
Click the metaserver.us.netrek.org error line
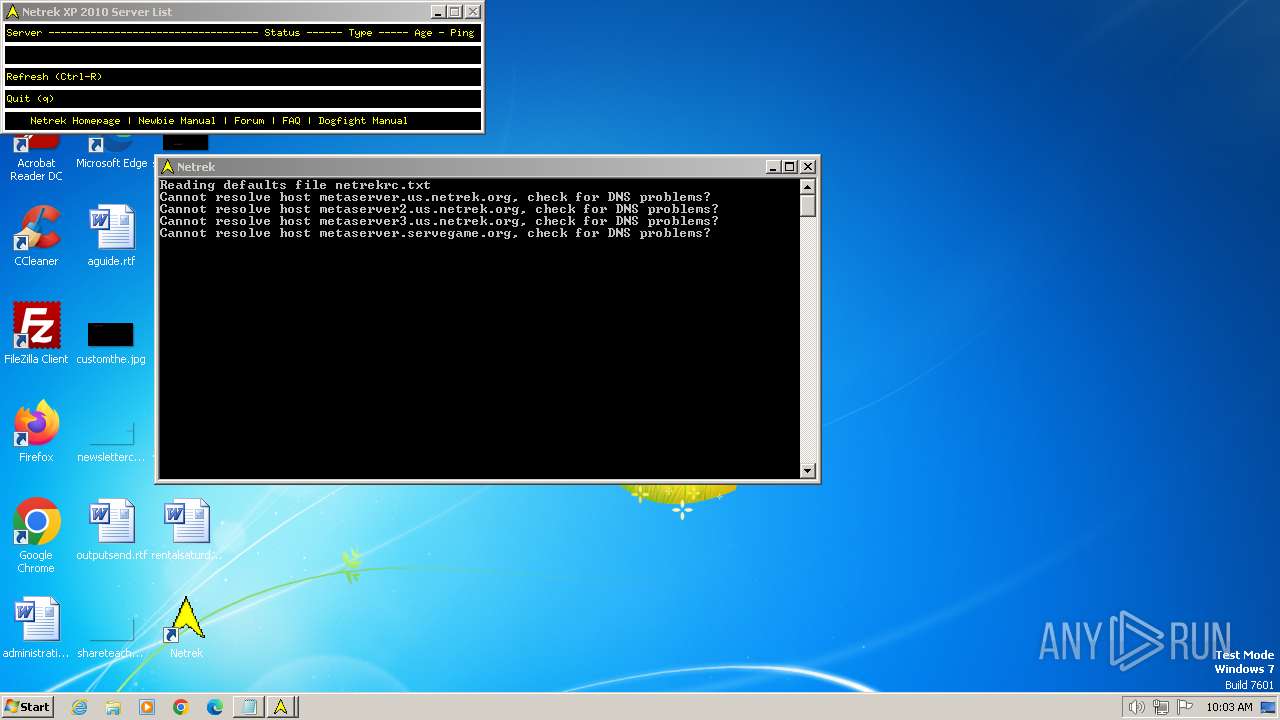[x=435, y=197]
